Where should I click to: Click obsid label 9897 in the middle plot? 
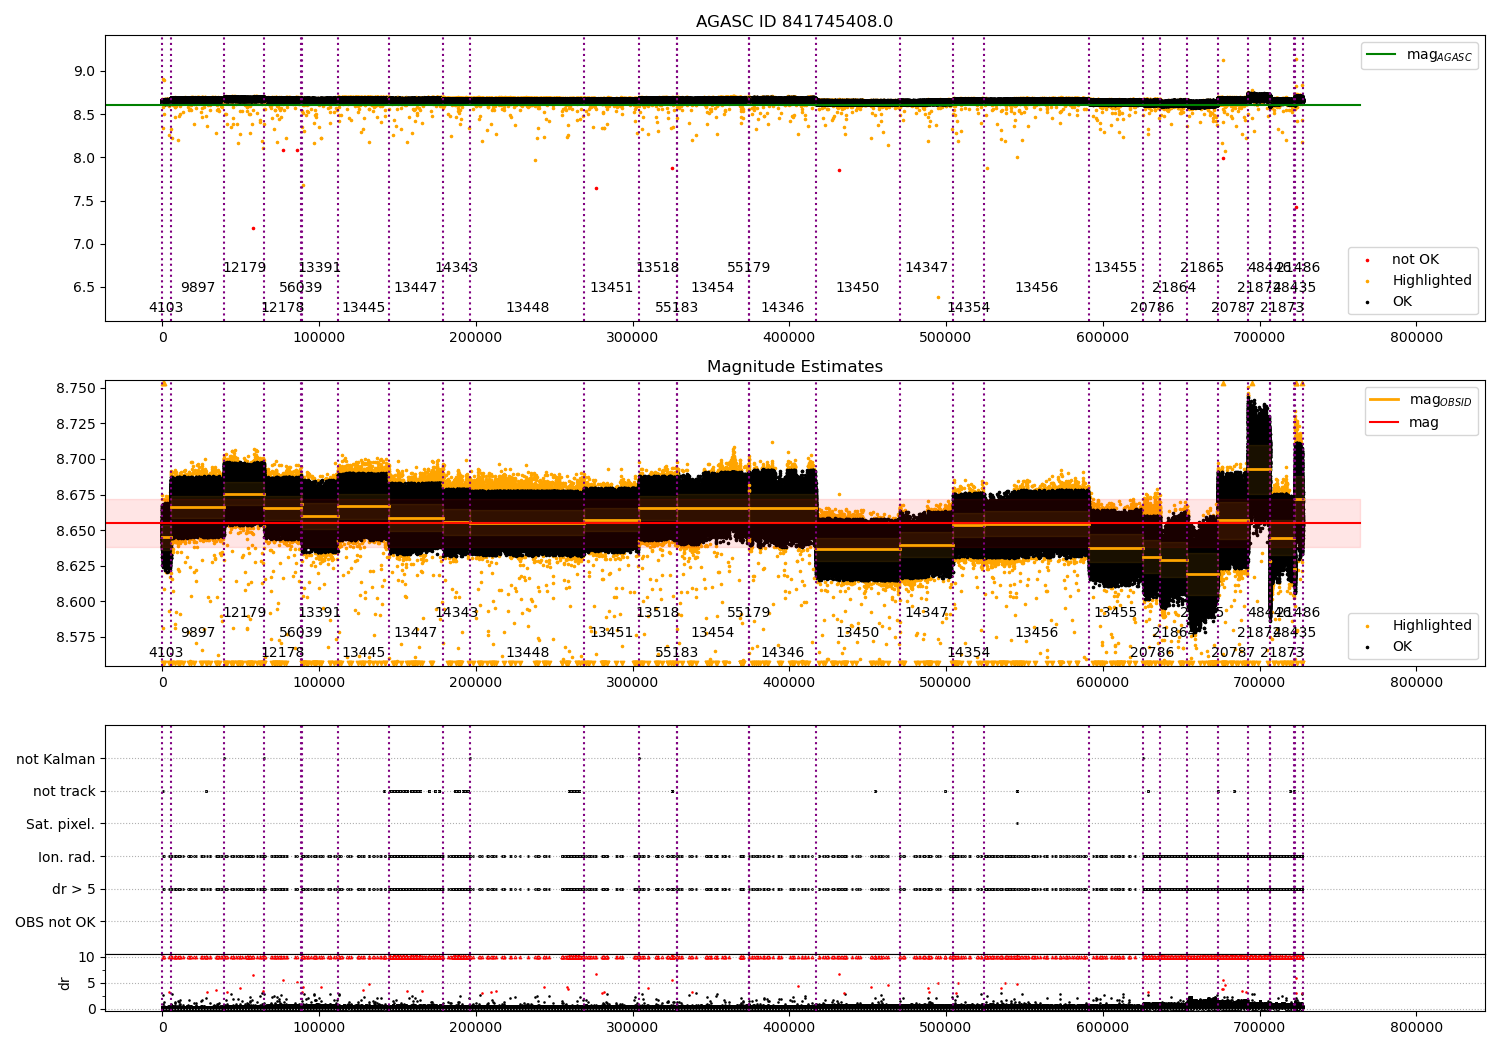[198, 633]
